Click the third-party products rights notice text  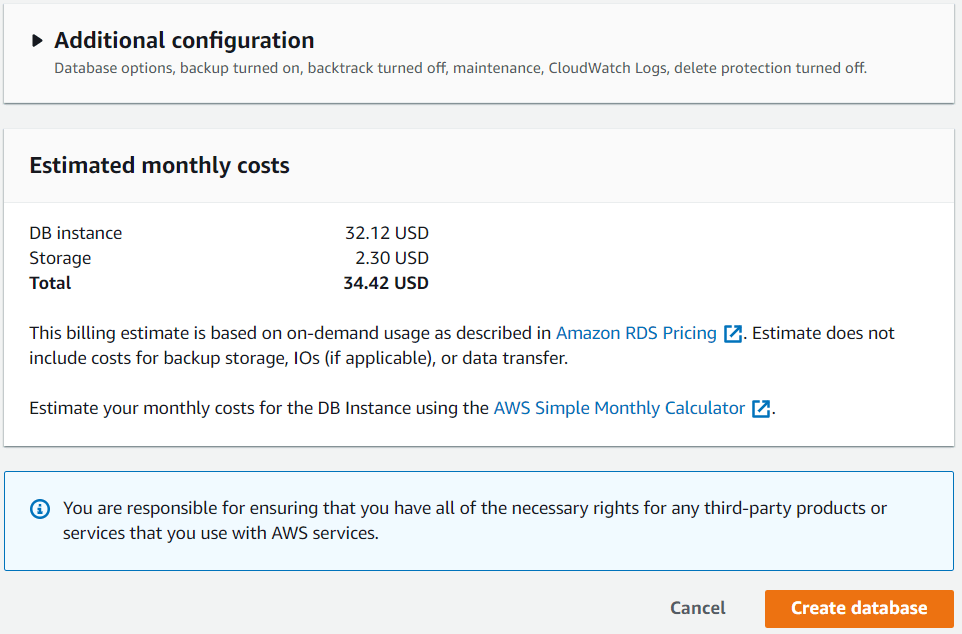(474, 520)
